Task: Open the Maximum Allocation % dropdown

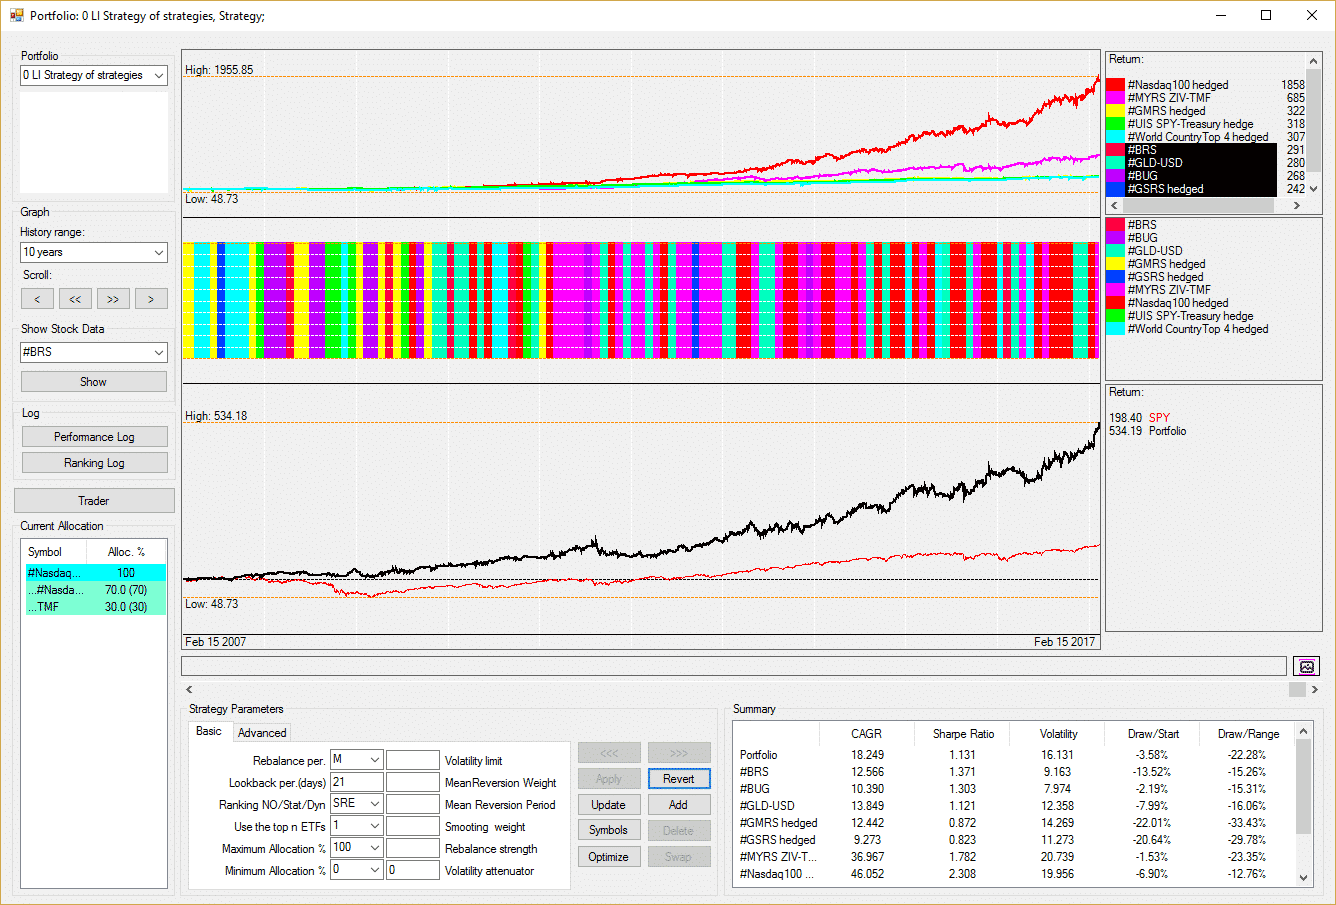Action: (356, 848)
